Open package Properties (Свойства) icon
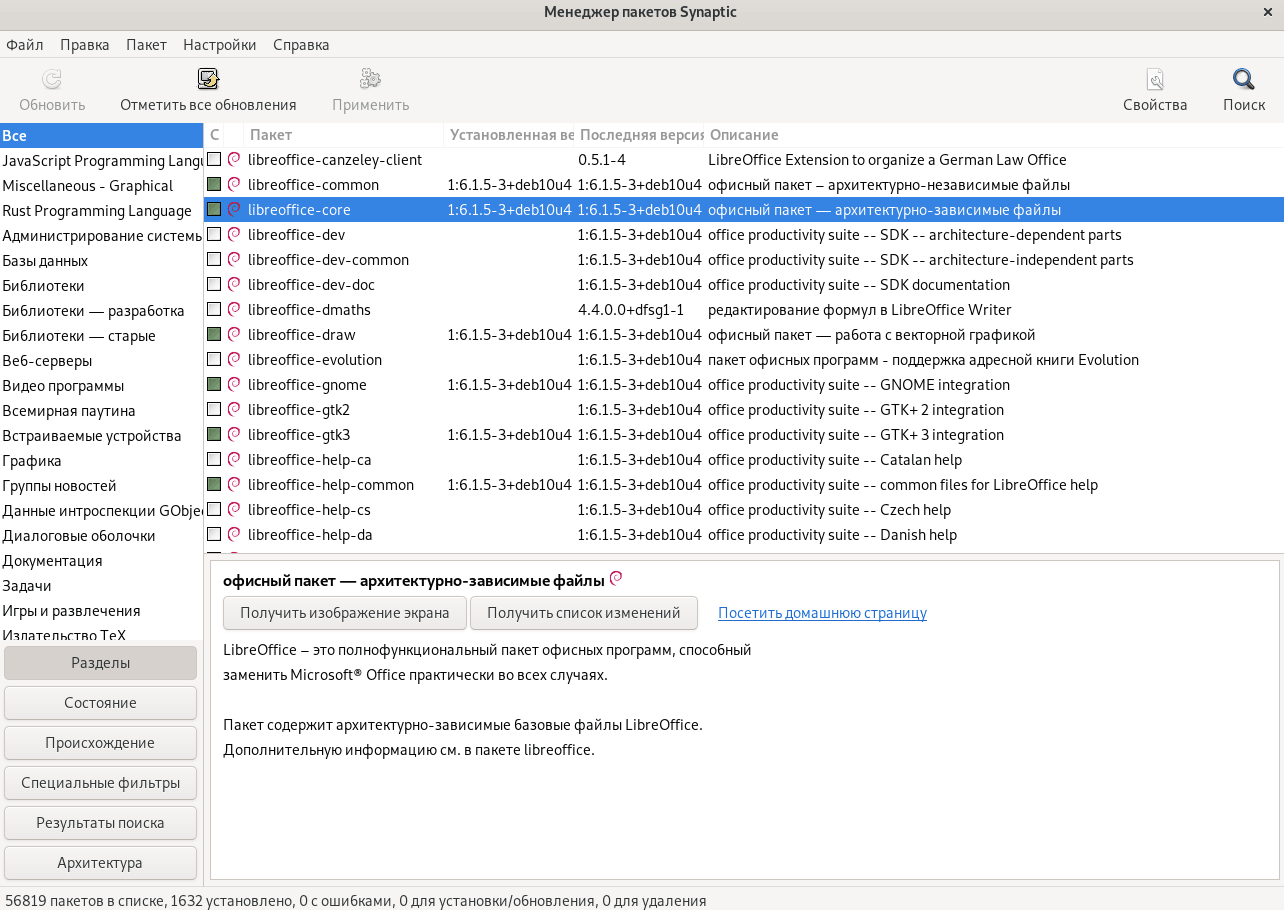Screen dimensions: 1284x910 click(x=1155, y=81)
